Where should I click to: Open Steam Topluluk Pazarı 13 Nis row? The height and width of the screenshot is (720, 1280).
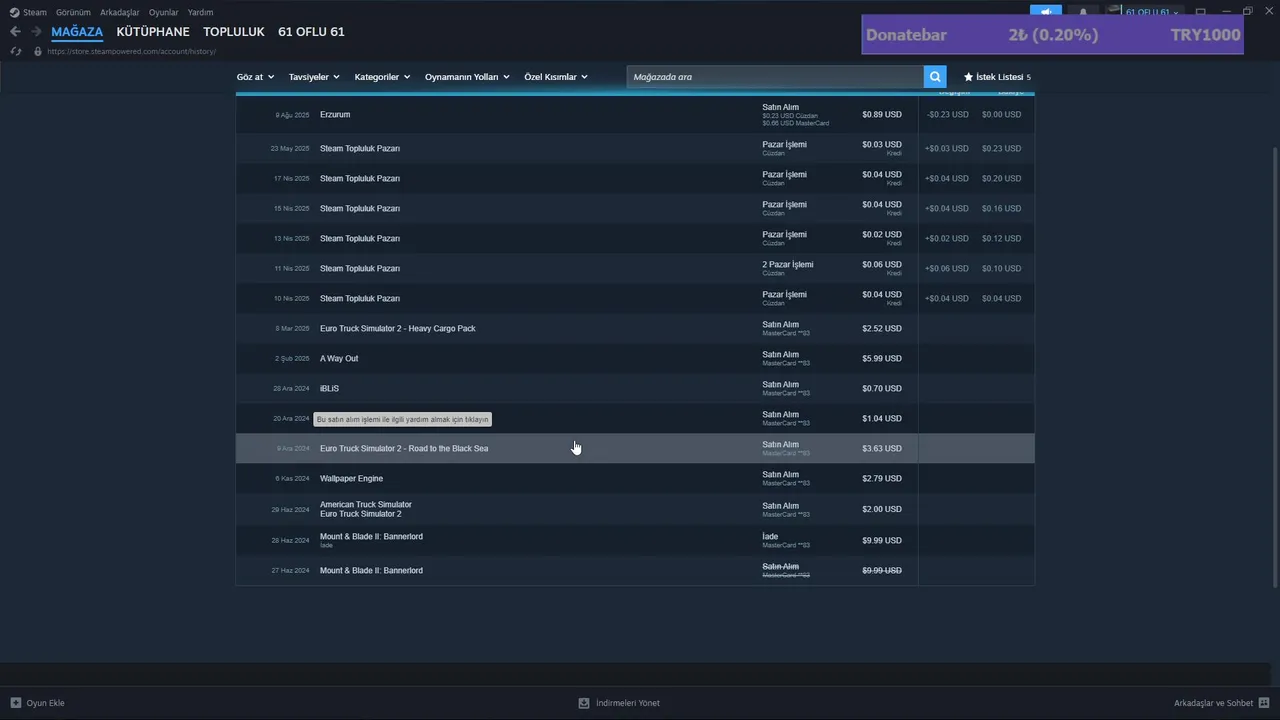(635, 239)
